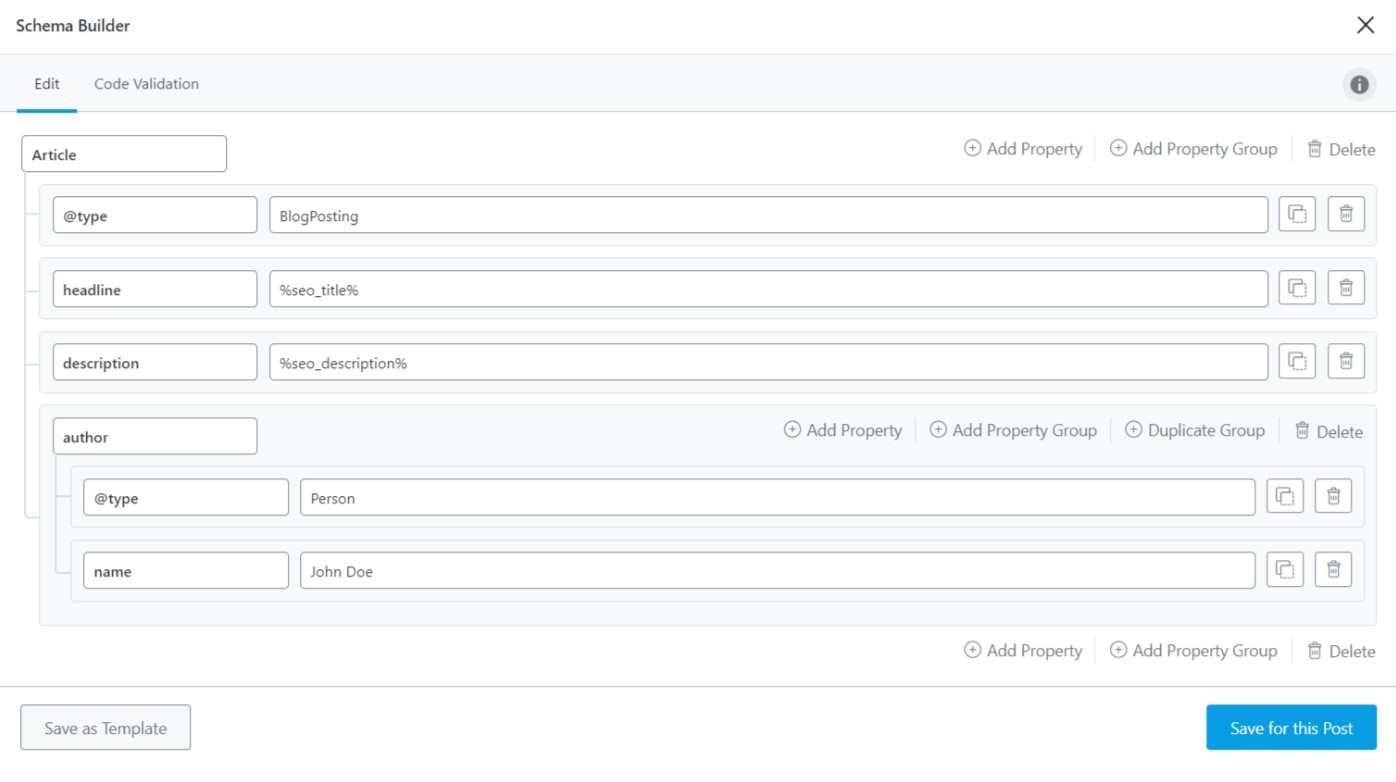Edit the Person value field
1396x782 pixels.
tap(778, 497)
